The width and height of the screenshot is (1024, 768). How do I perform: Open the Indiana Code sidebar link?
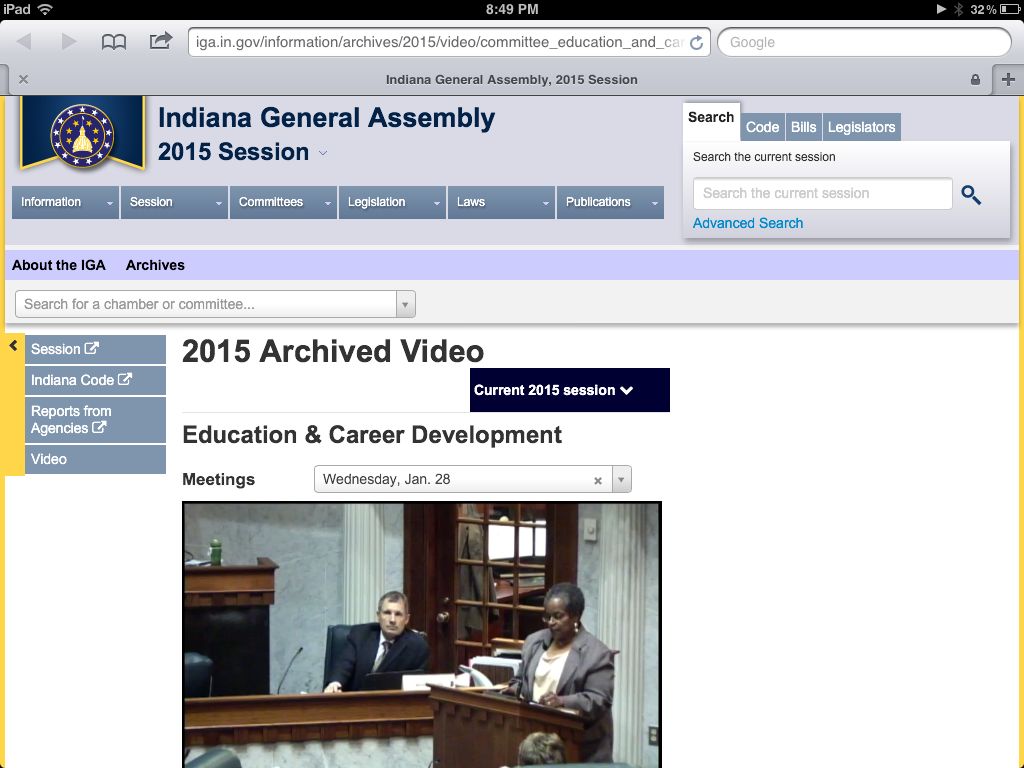(x=95, y=381)
